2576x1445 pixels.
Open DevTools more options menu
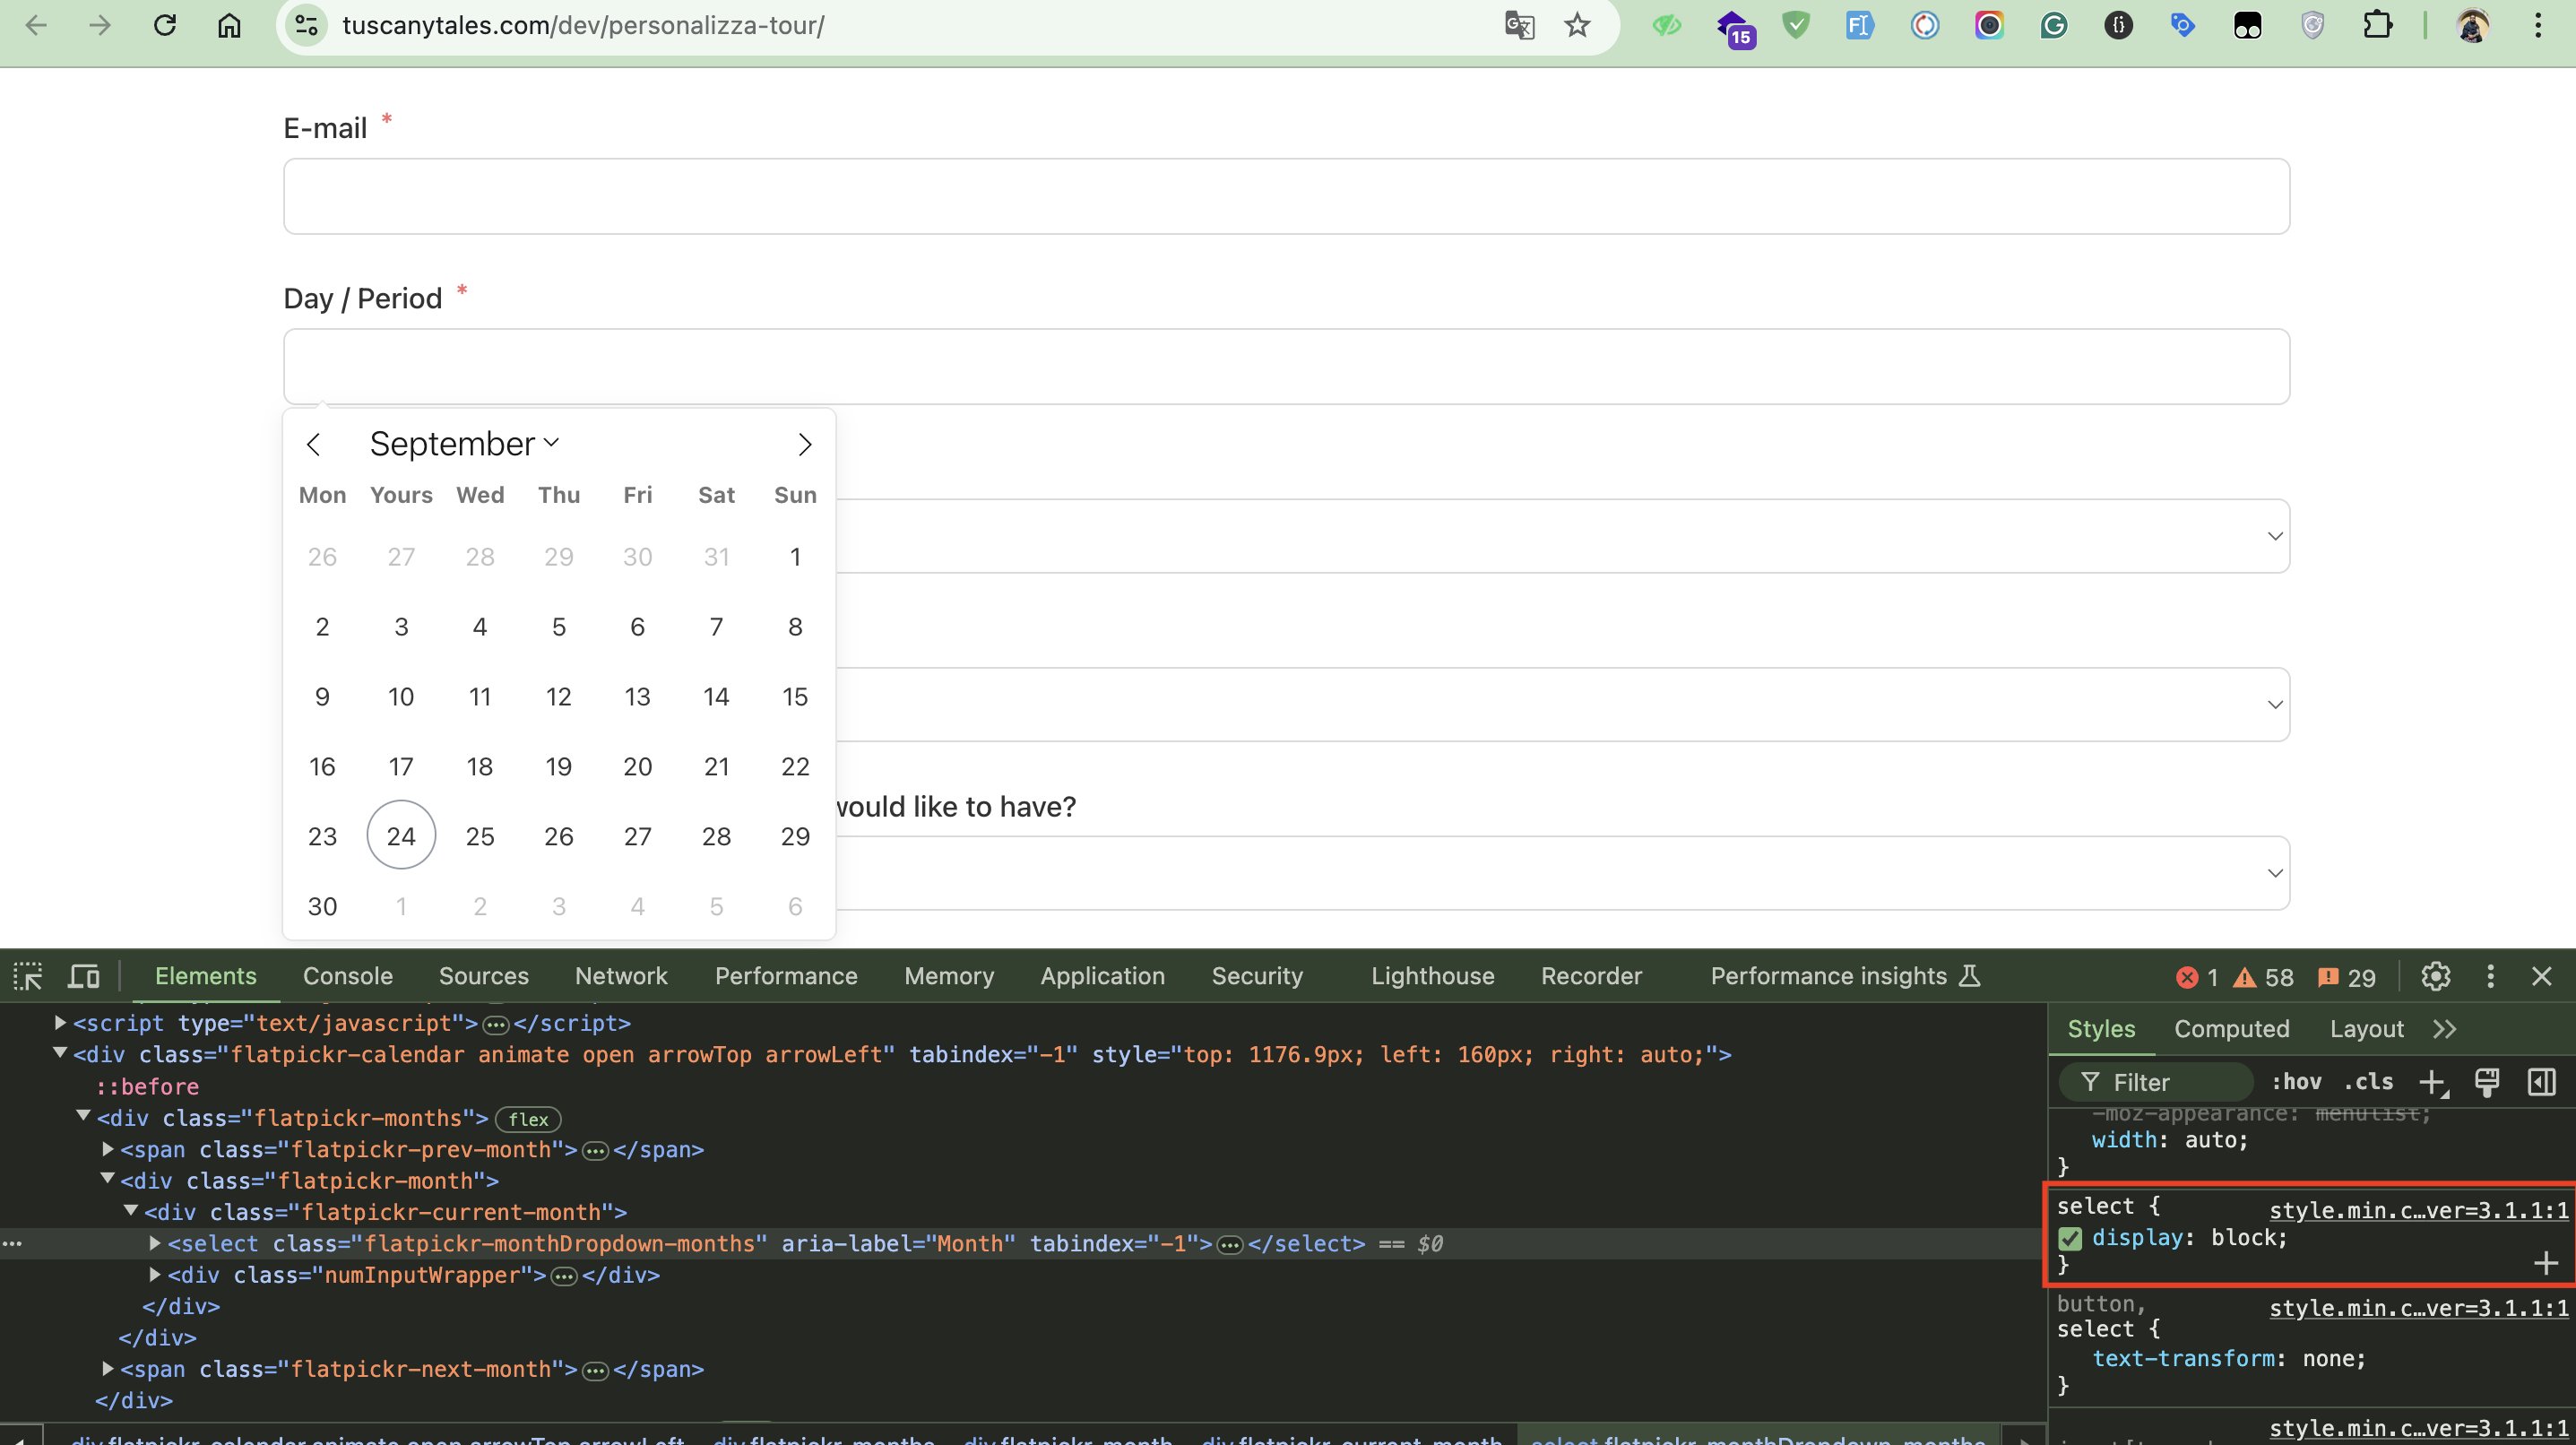(2490, 976)
